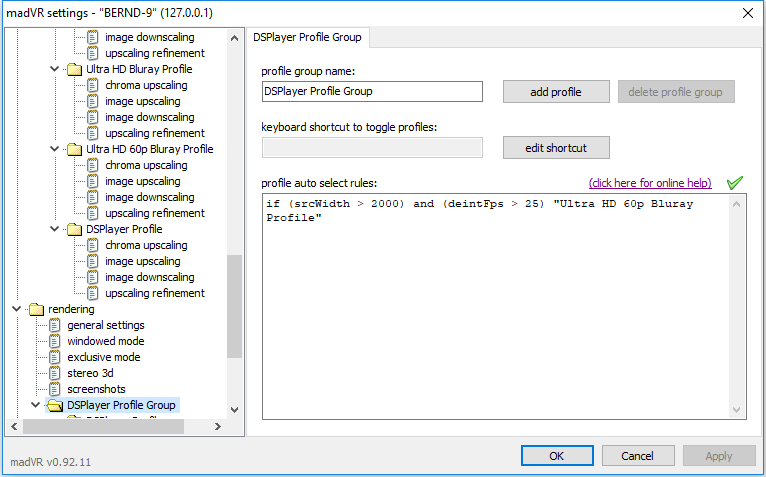Open the exclusive mode page
766x477 pixels.
pos(104,357)
